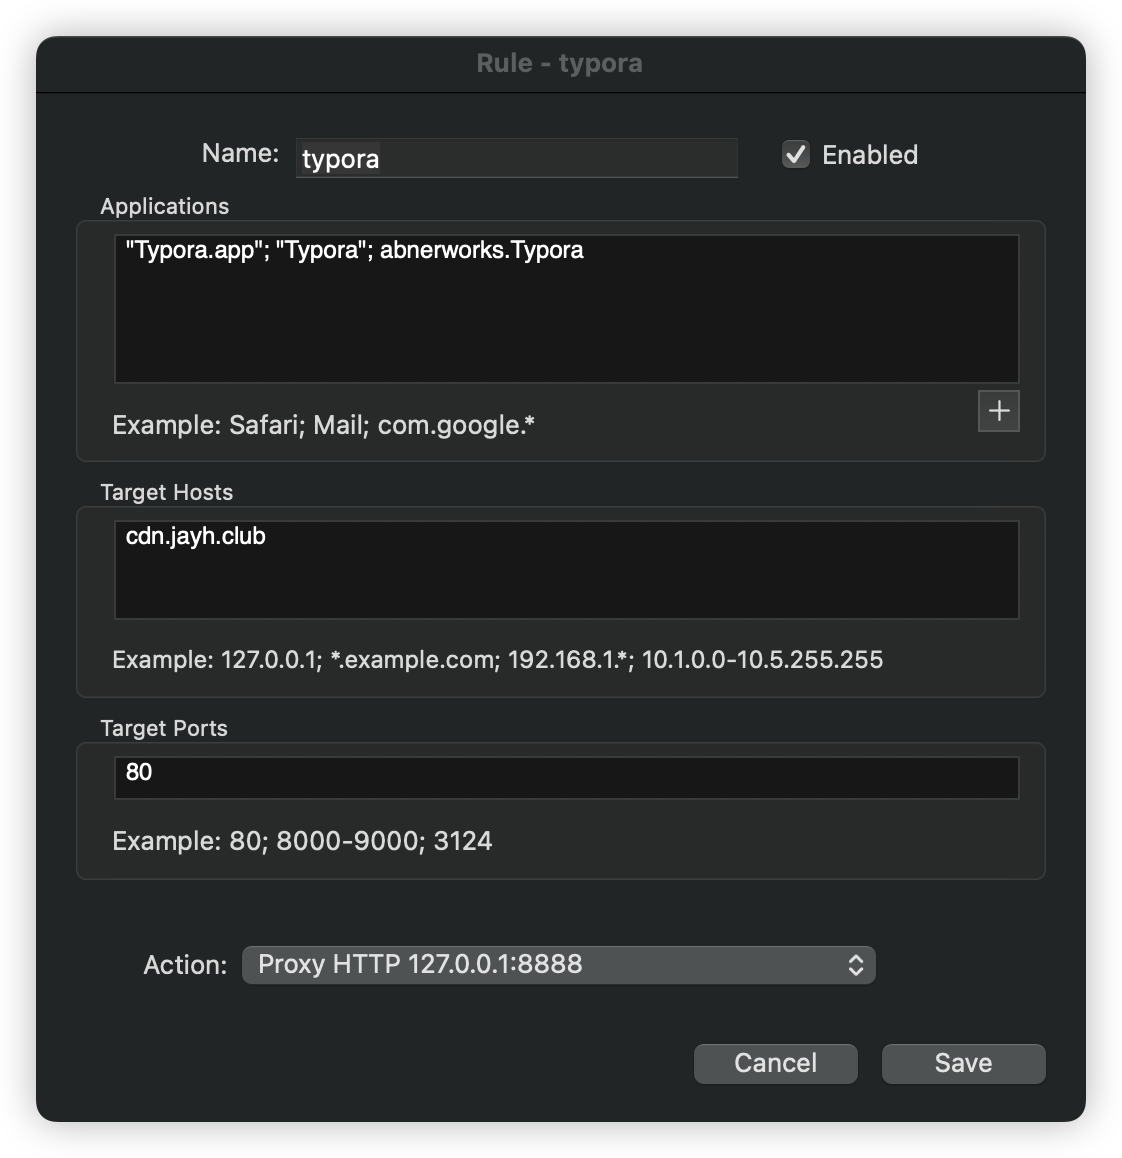Click the "Example: 80; 8000-9000; 3124" hint
1122x1158 pixels.
(302, 841)
